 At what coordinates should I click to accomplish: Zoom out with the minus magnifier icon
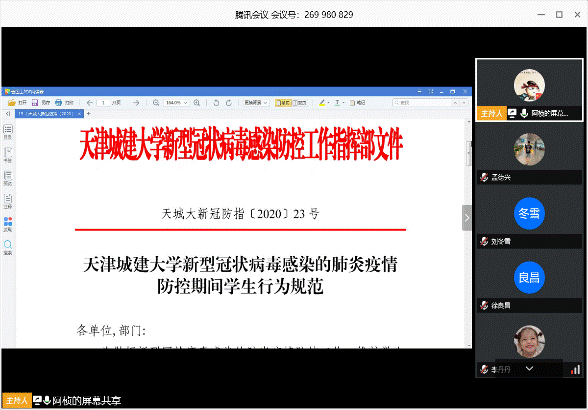pyautogui.click(x=156, y=102)
